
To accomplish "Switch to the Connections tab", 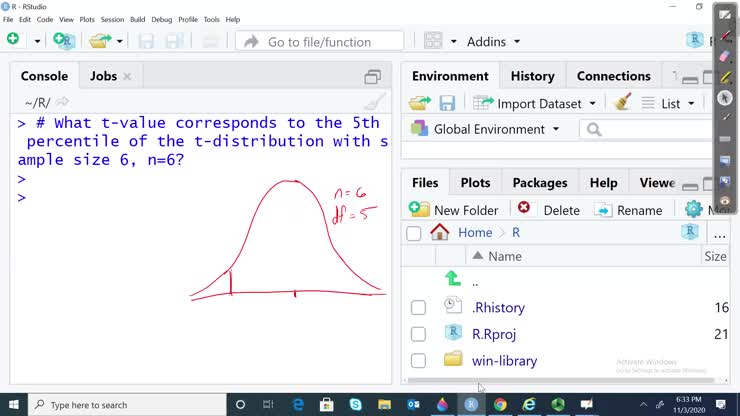I will click(614, 76).
